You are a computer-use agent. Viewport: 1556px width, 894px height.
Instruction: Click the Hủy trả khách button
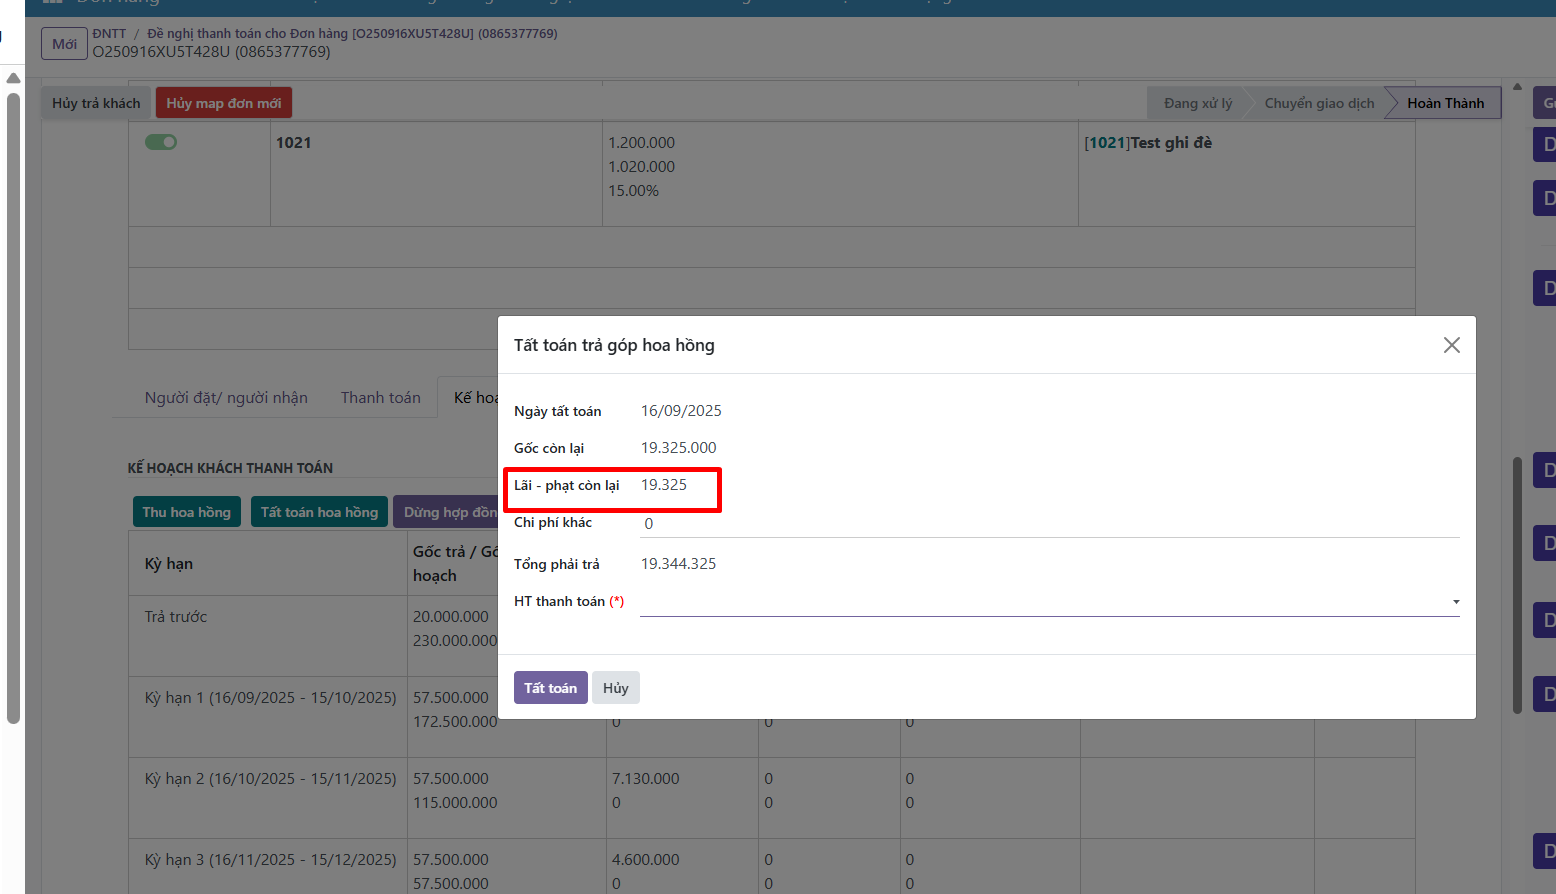pos(96,103)
